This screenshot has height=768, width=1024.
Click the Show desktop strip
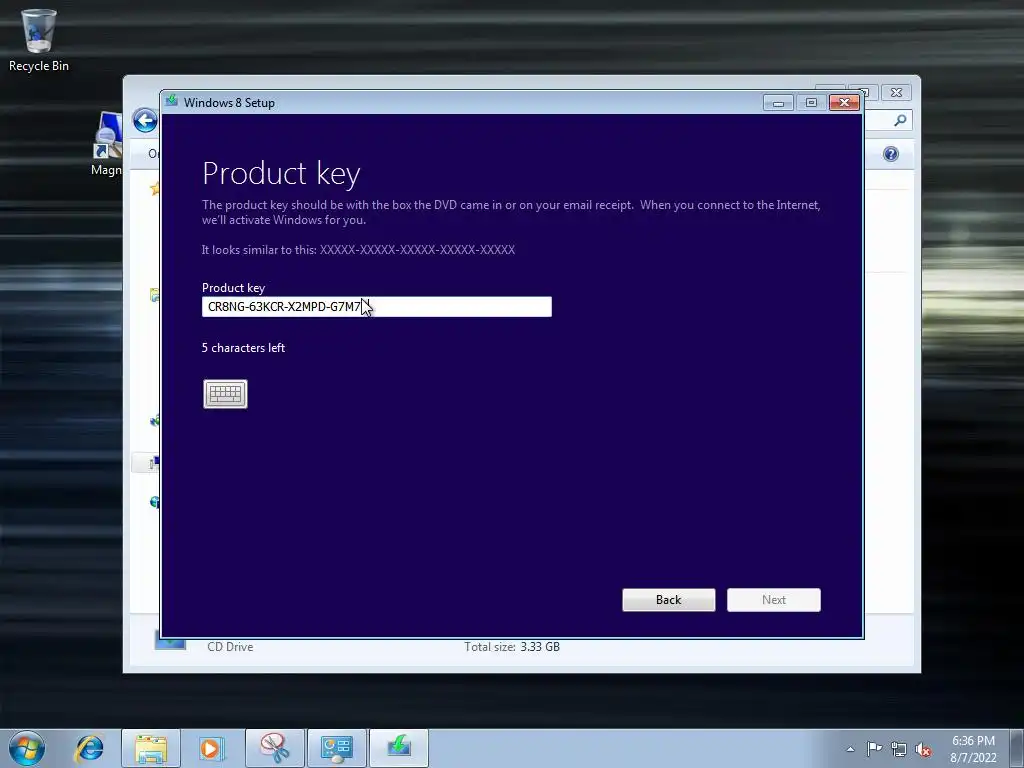1017,748
